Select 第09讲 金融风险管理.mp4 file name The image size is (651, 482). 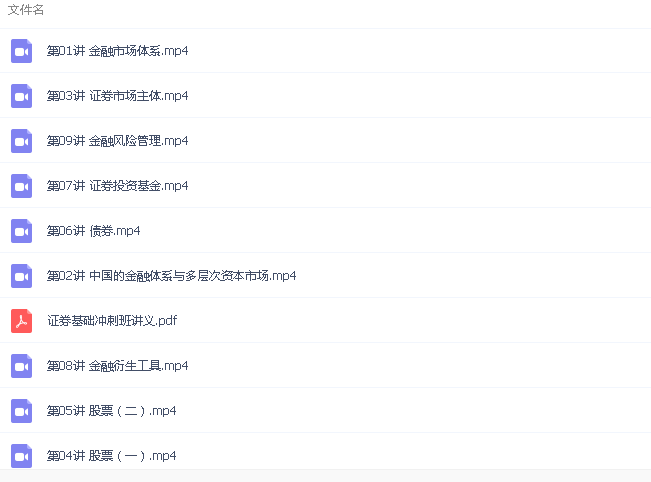[117, 141]
